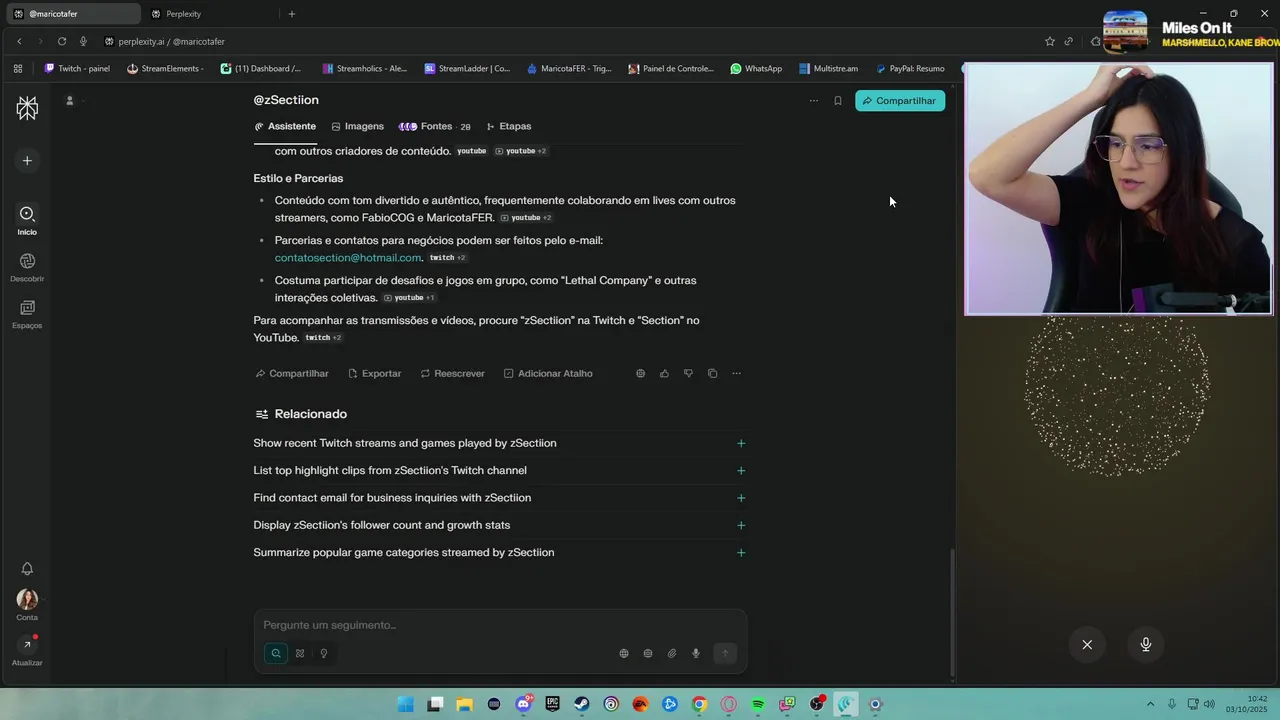Click the youtube source chip after 'FabioCOG e MaricotaFER'
This screenshot has width=1280, height=720.
[x=526, y=218]
